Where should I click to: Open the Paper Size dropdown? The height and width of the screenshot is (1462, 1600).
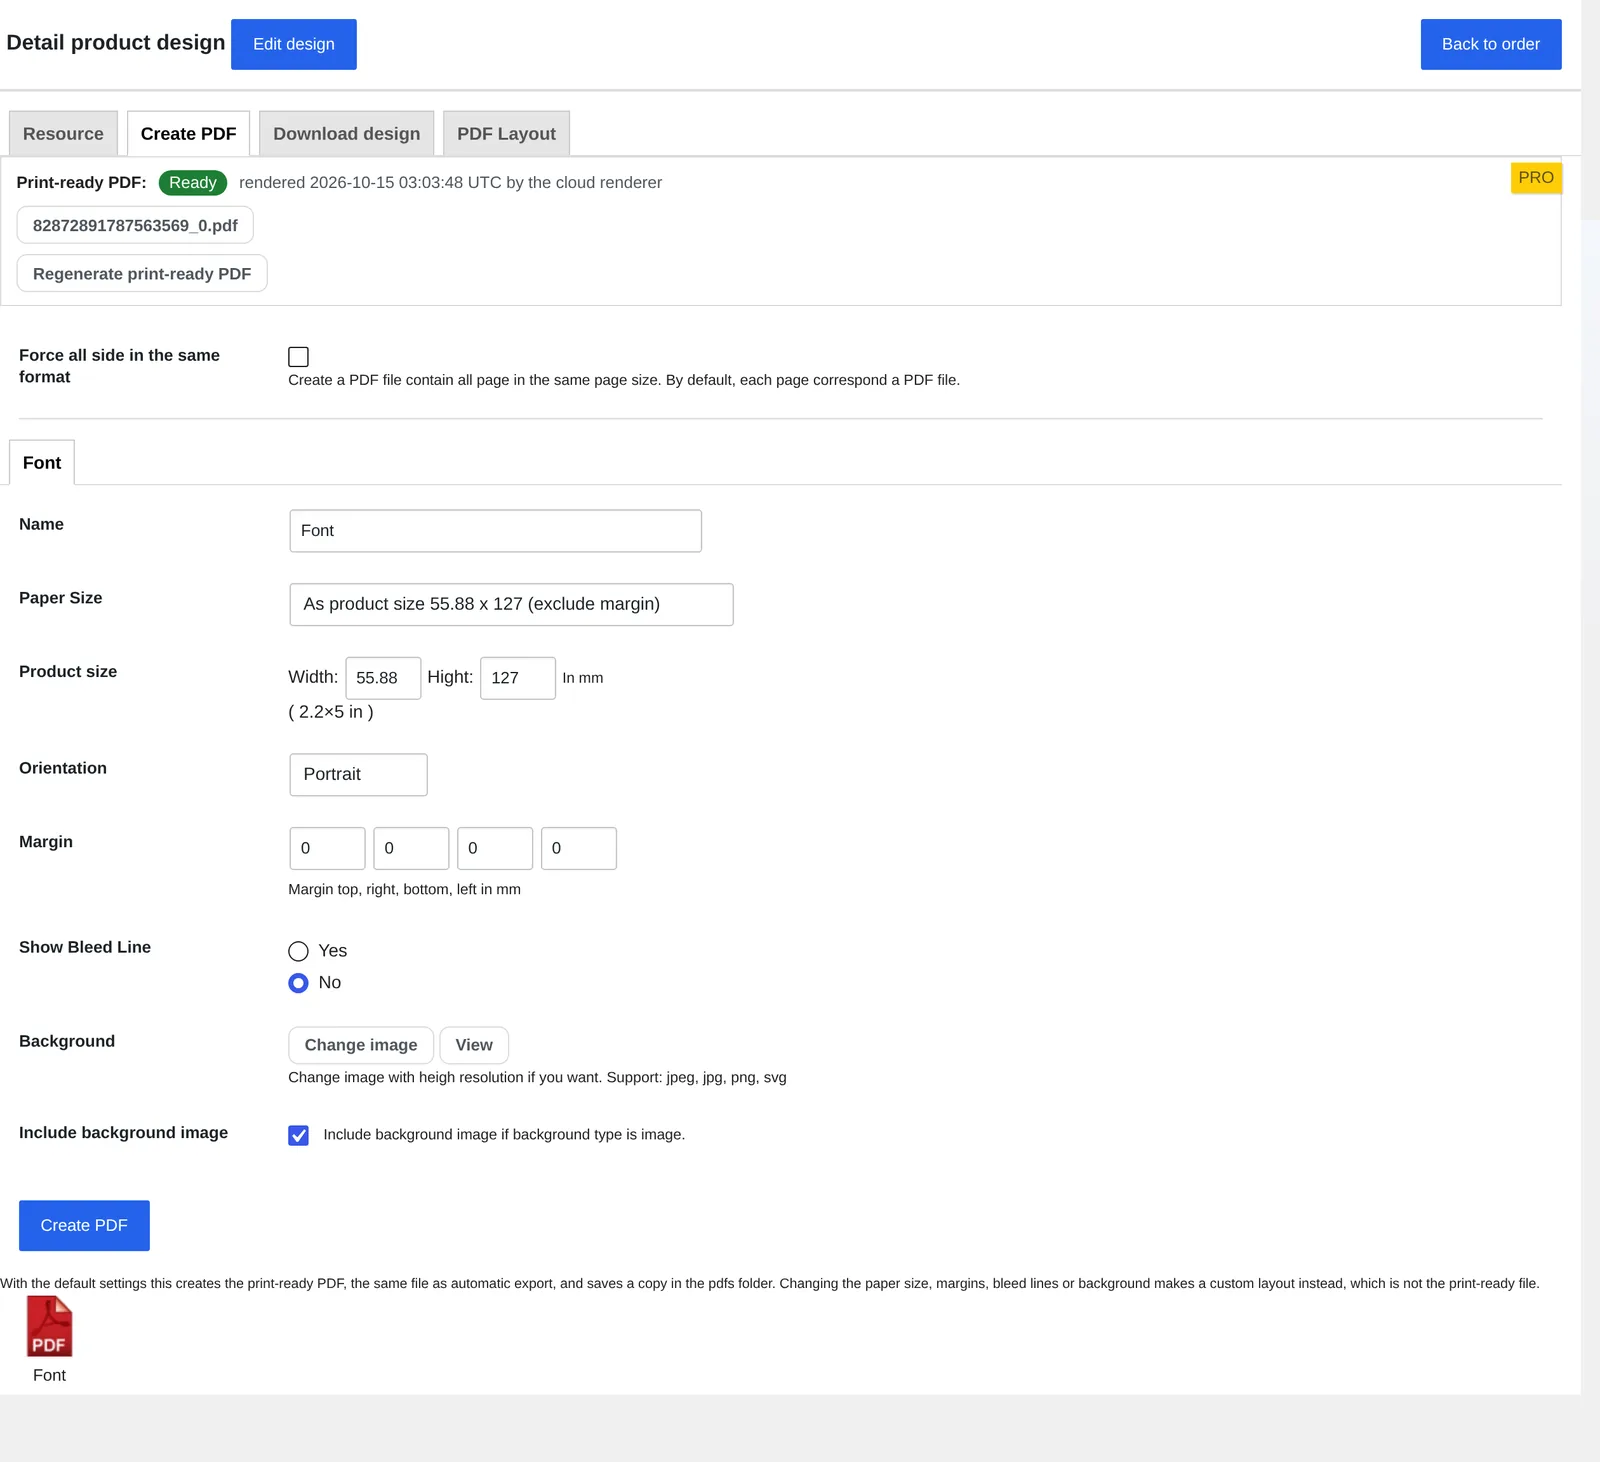511,605
